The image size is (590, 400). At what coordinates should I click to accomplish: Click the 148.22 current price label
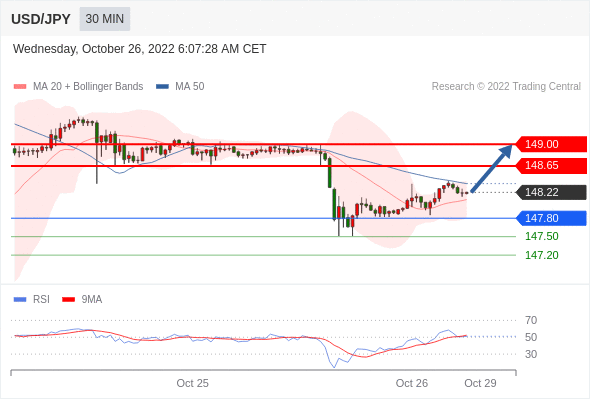(x=551, y=192)
